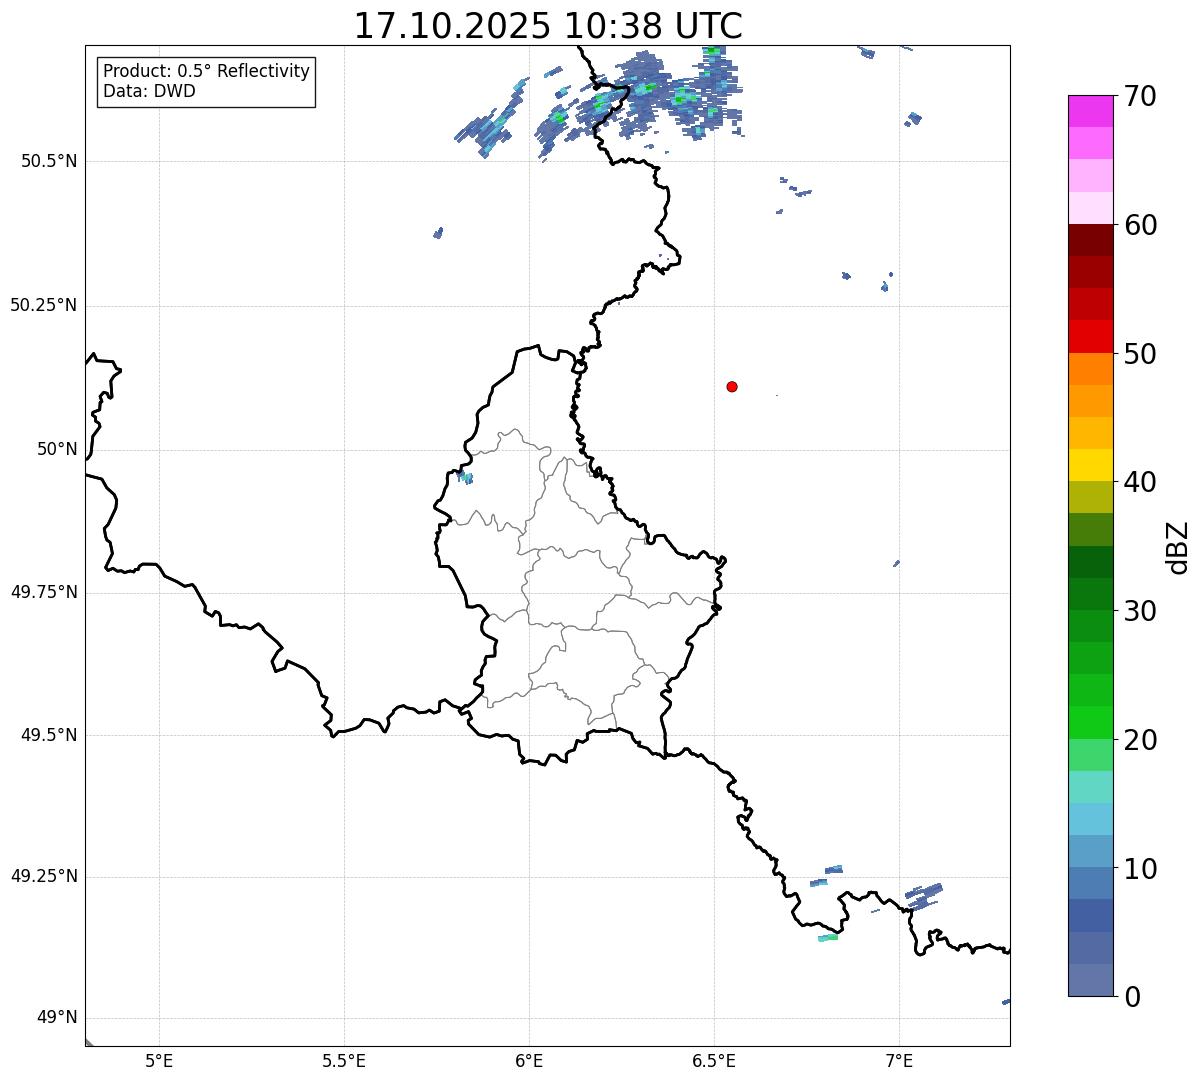Click the 5°E longitude axis label

pos(159,1060)
